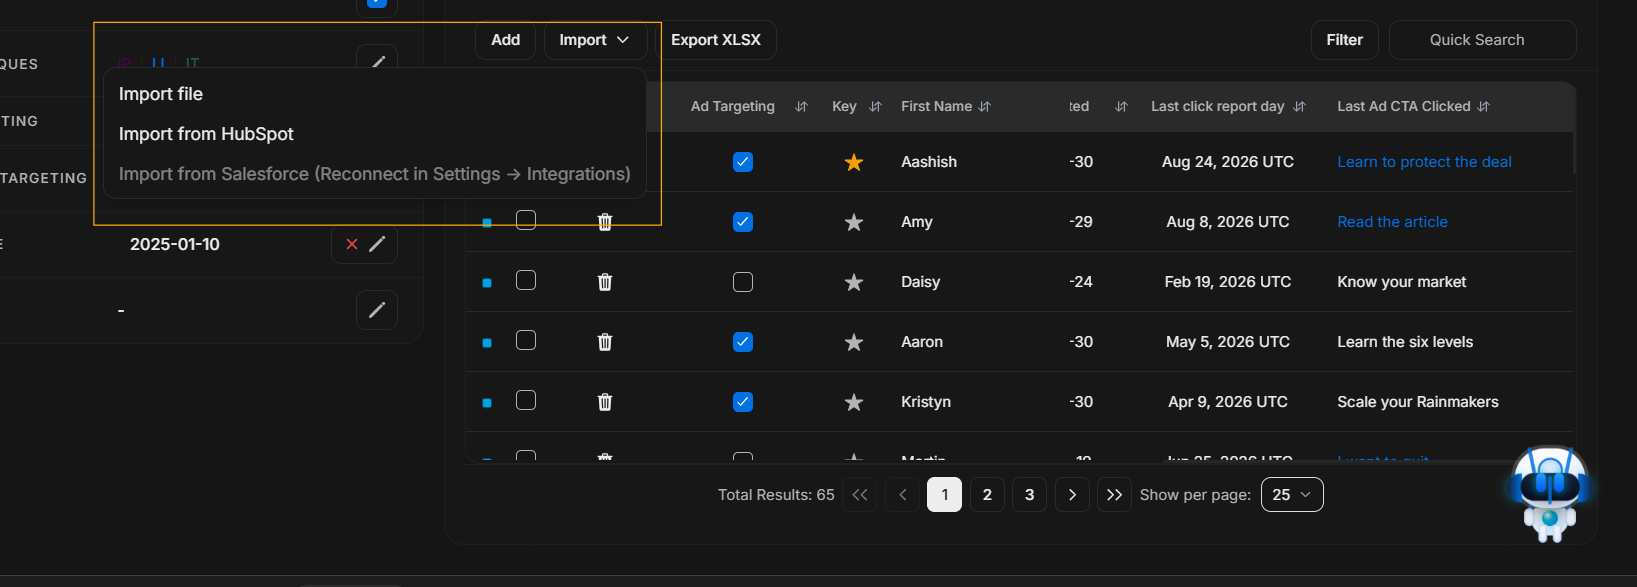Click the 2025-01-10 date value

tap(175, 244)
